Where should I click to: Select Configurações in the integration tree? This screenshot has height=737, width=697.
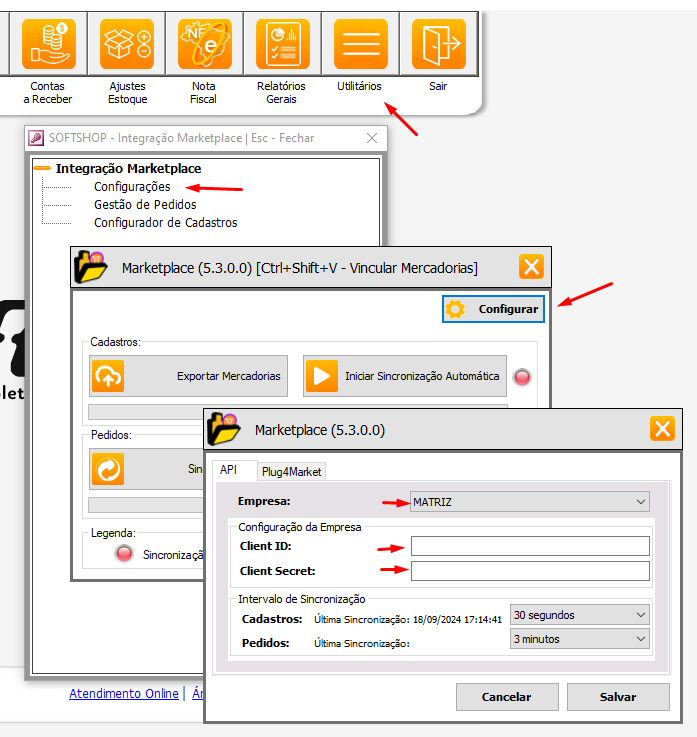click(132, 187)
